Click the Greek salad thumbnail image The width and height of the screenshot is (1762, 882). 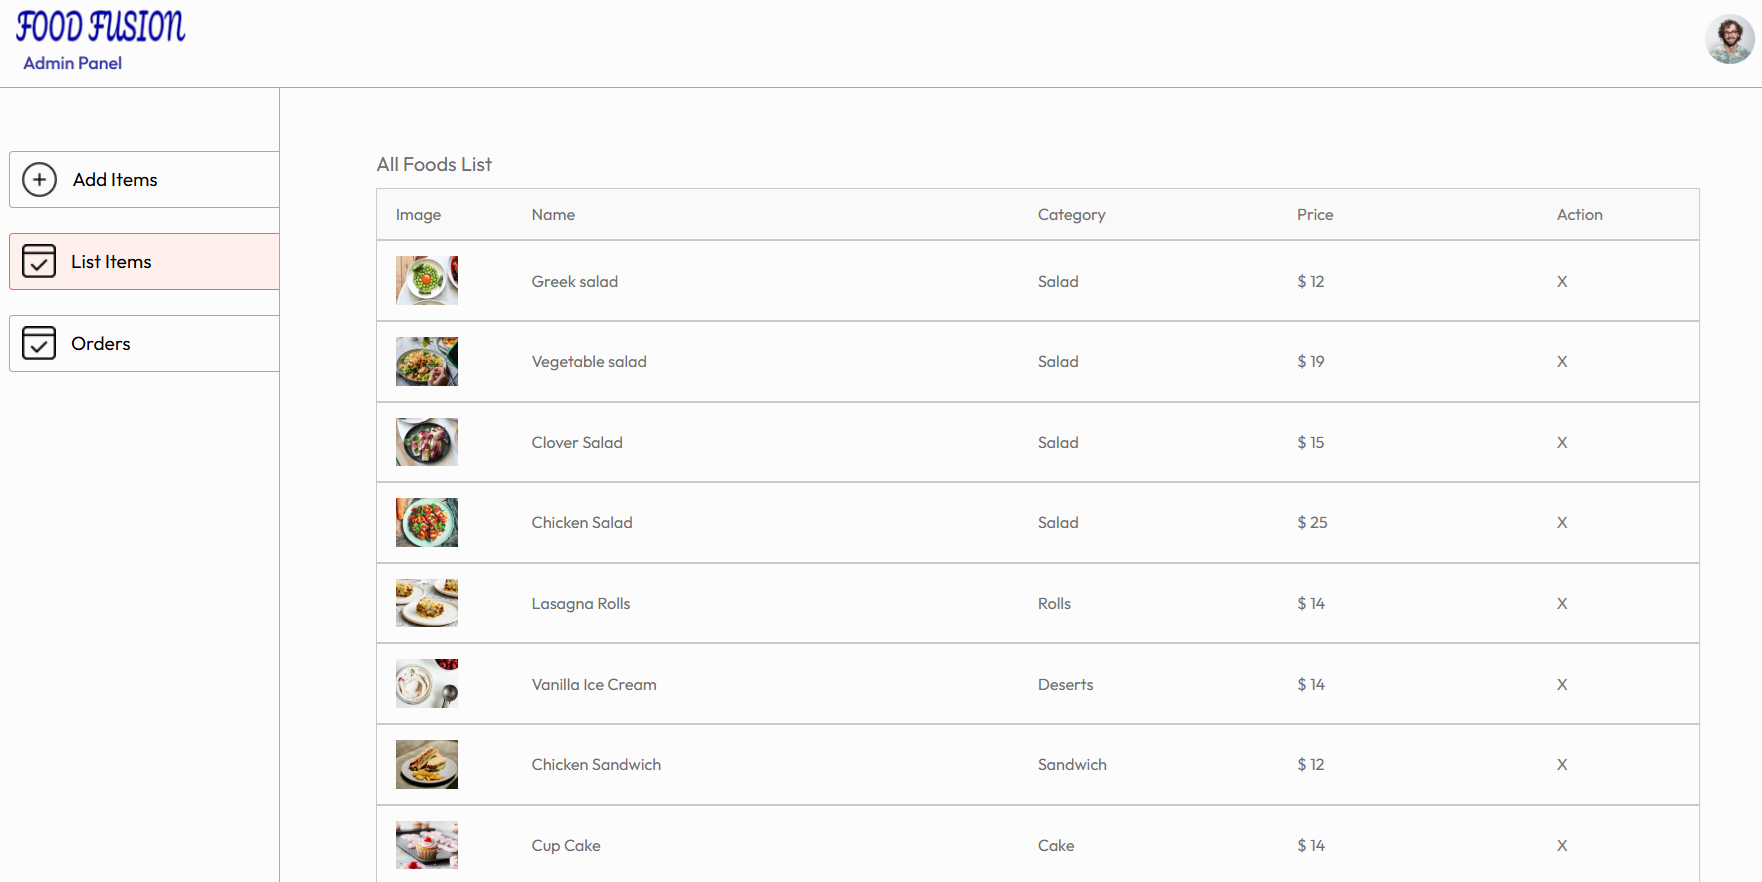427,281
